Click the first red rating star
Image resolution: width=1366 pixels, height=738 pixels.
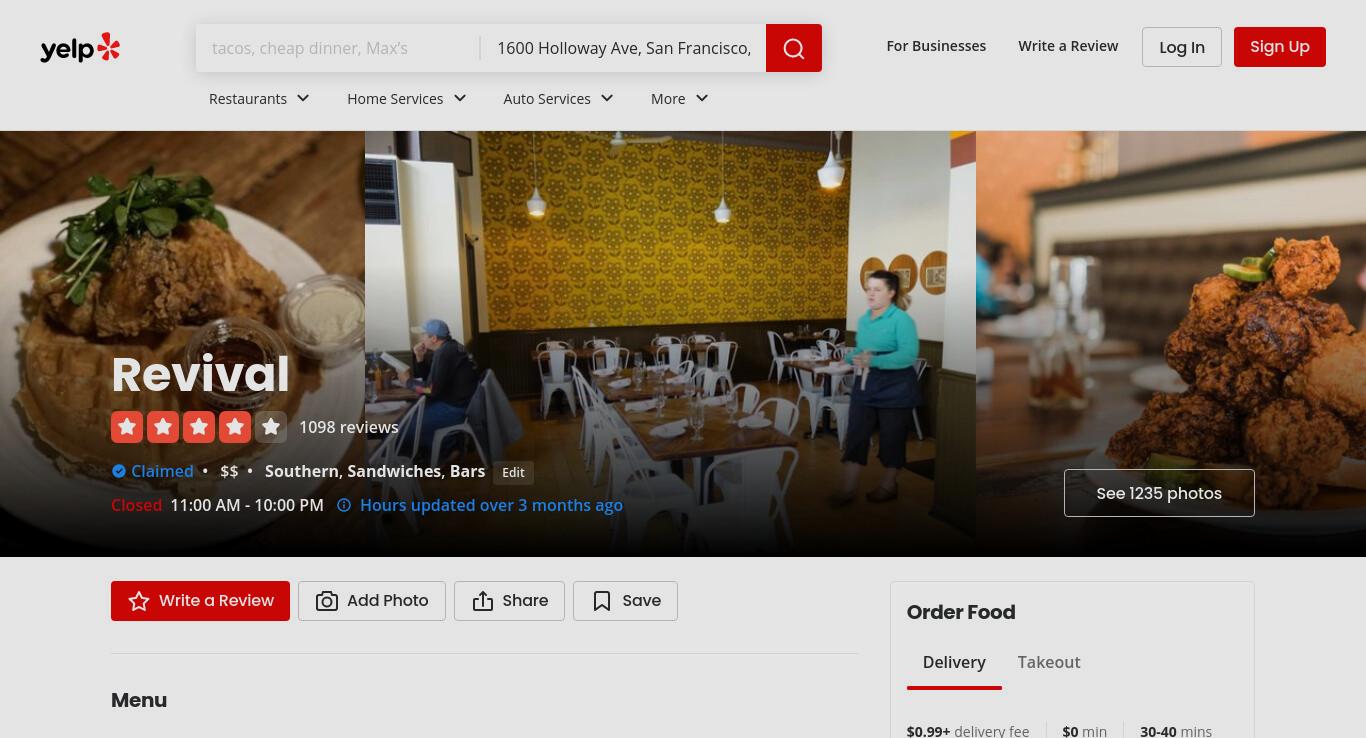(x=127, y=427)
